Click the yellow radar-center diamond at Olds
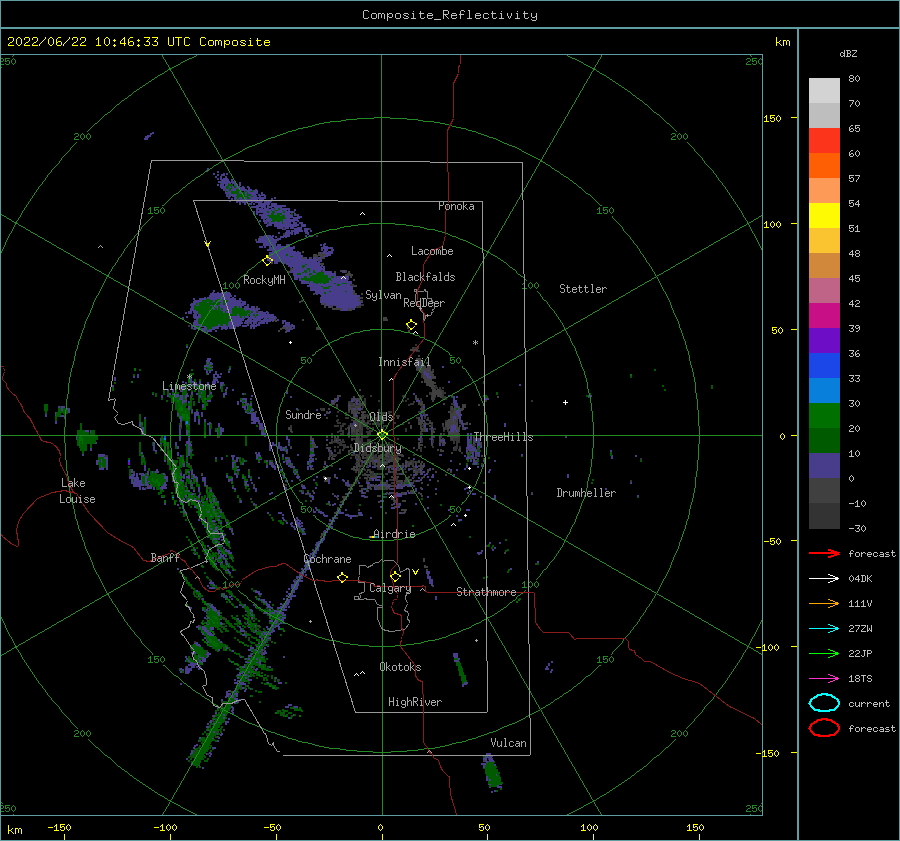 point(382,435)
